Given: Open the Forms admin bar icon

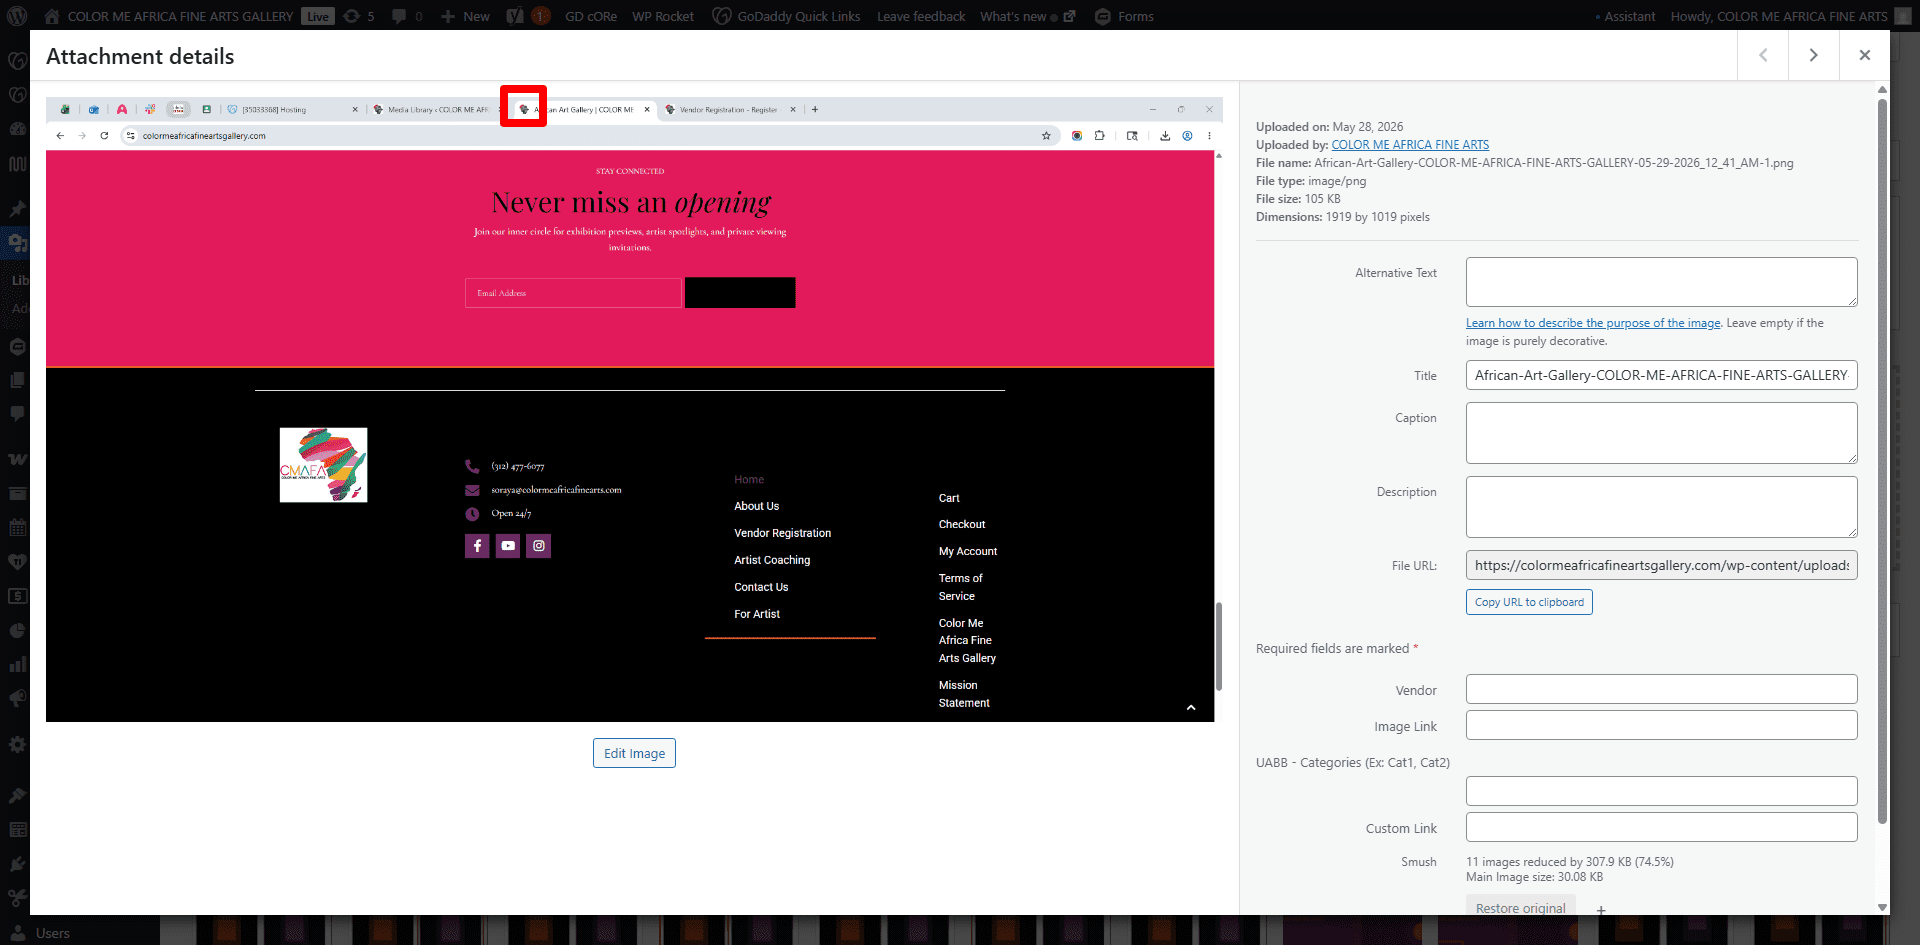Looking at the screenshot, I should (x=1103, y=16).
